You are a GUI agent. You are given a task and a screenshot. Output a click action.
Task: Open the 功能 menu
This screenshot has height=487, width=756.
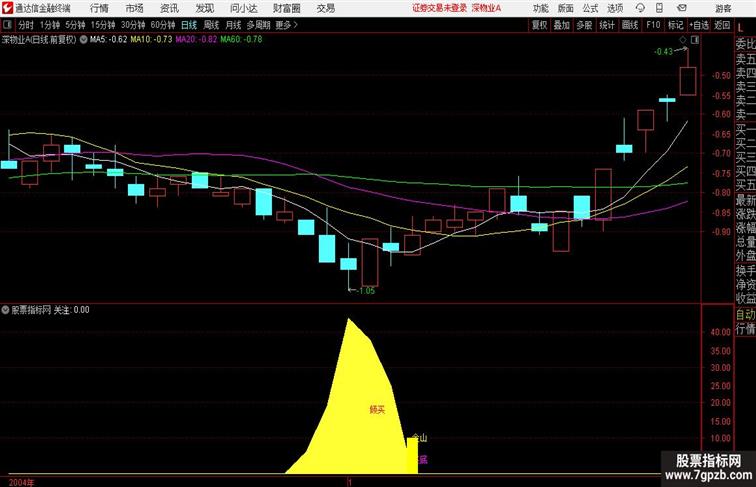tap(540, 8)
